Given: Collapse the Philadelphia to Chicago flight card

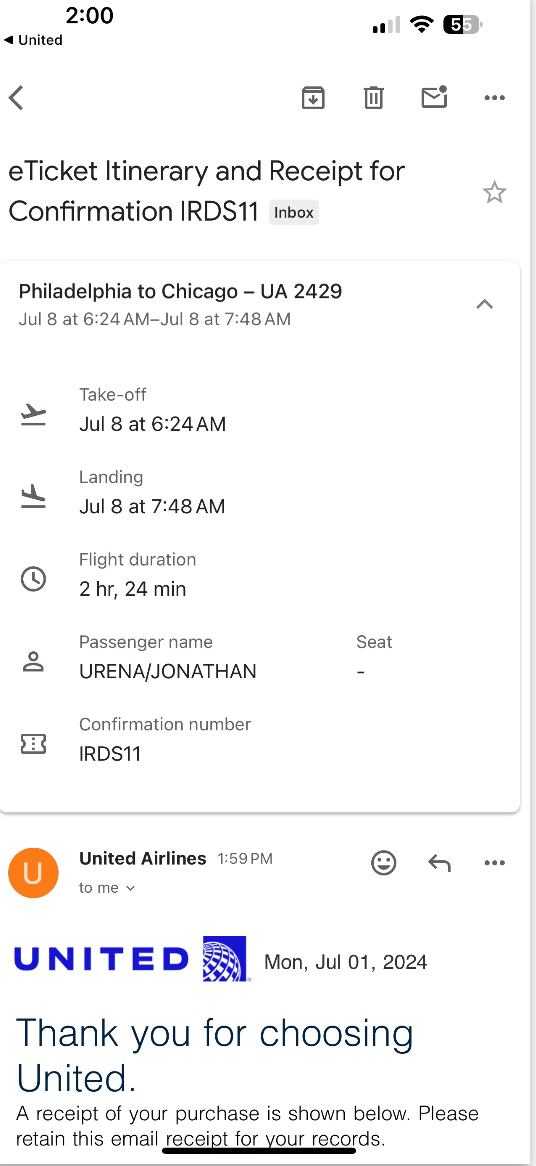Looking at the screenshot, I should (485, 303).
